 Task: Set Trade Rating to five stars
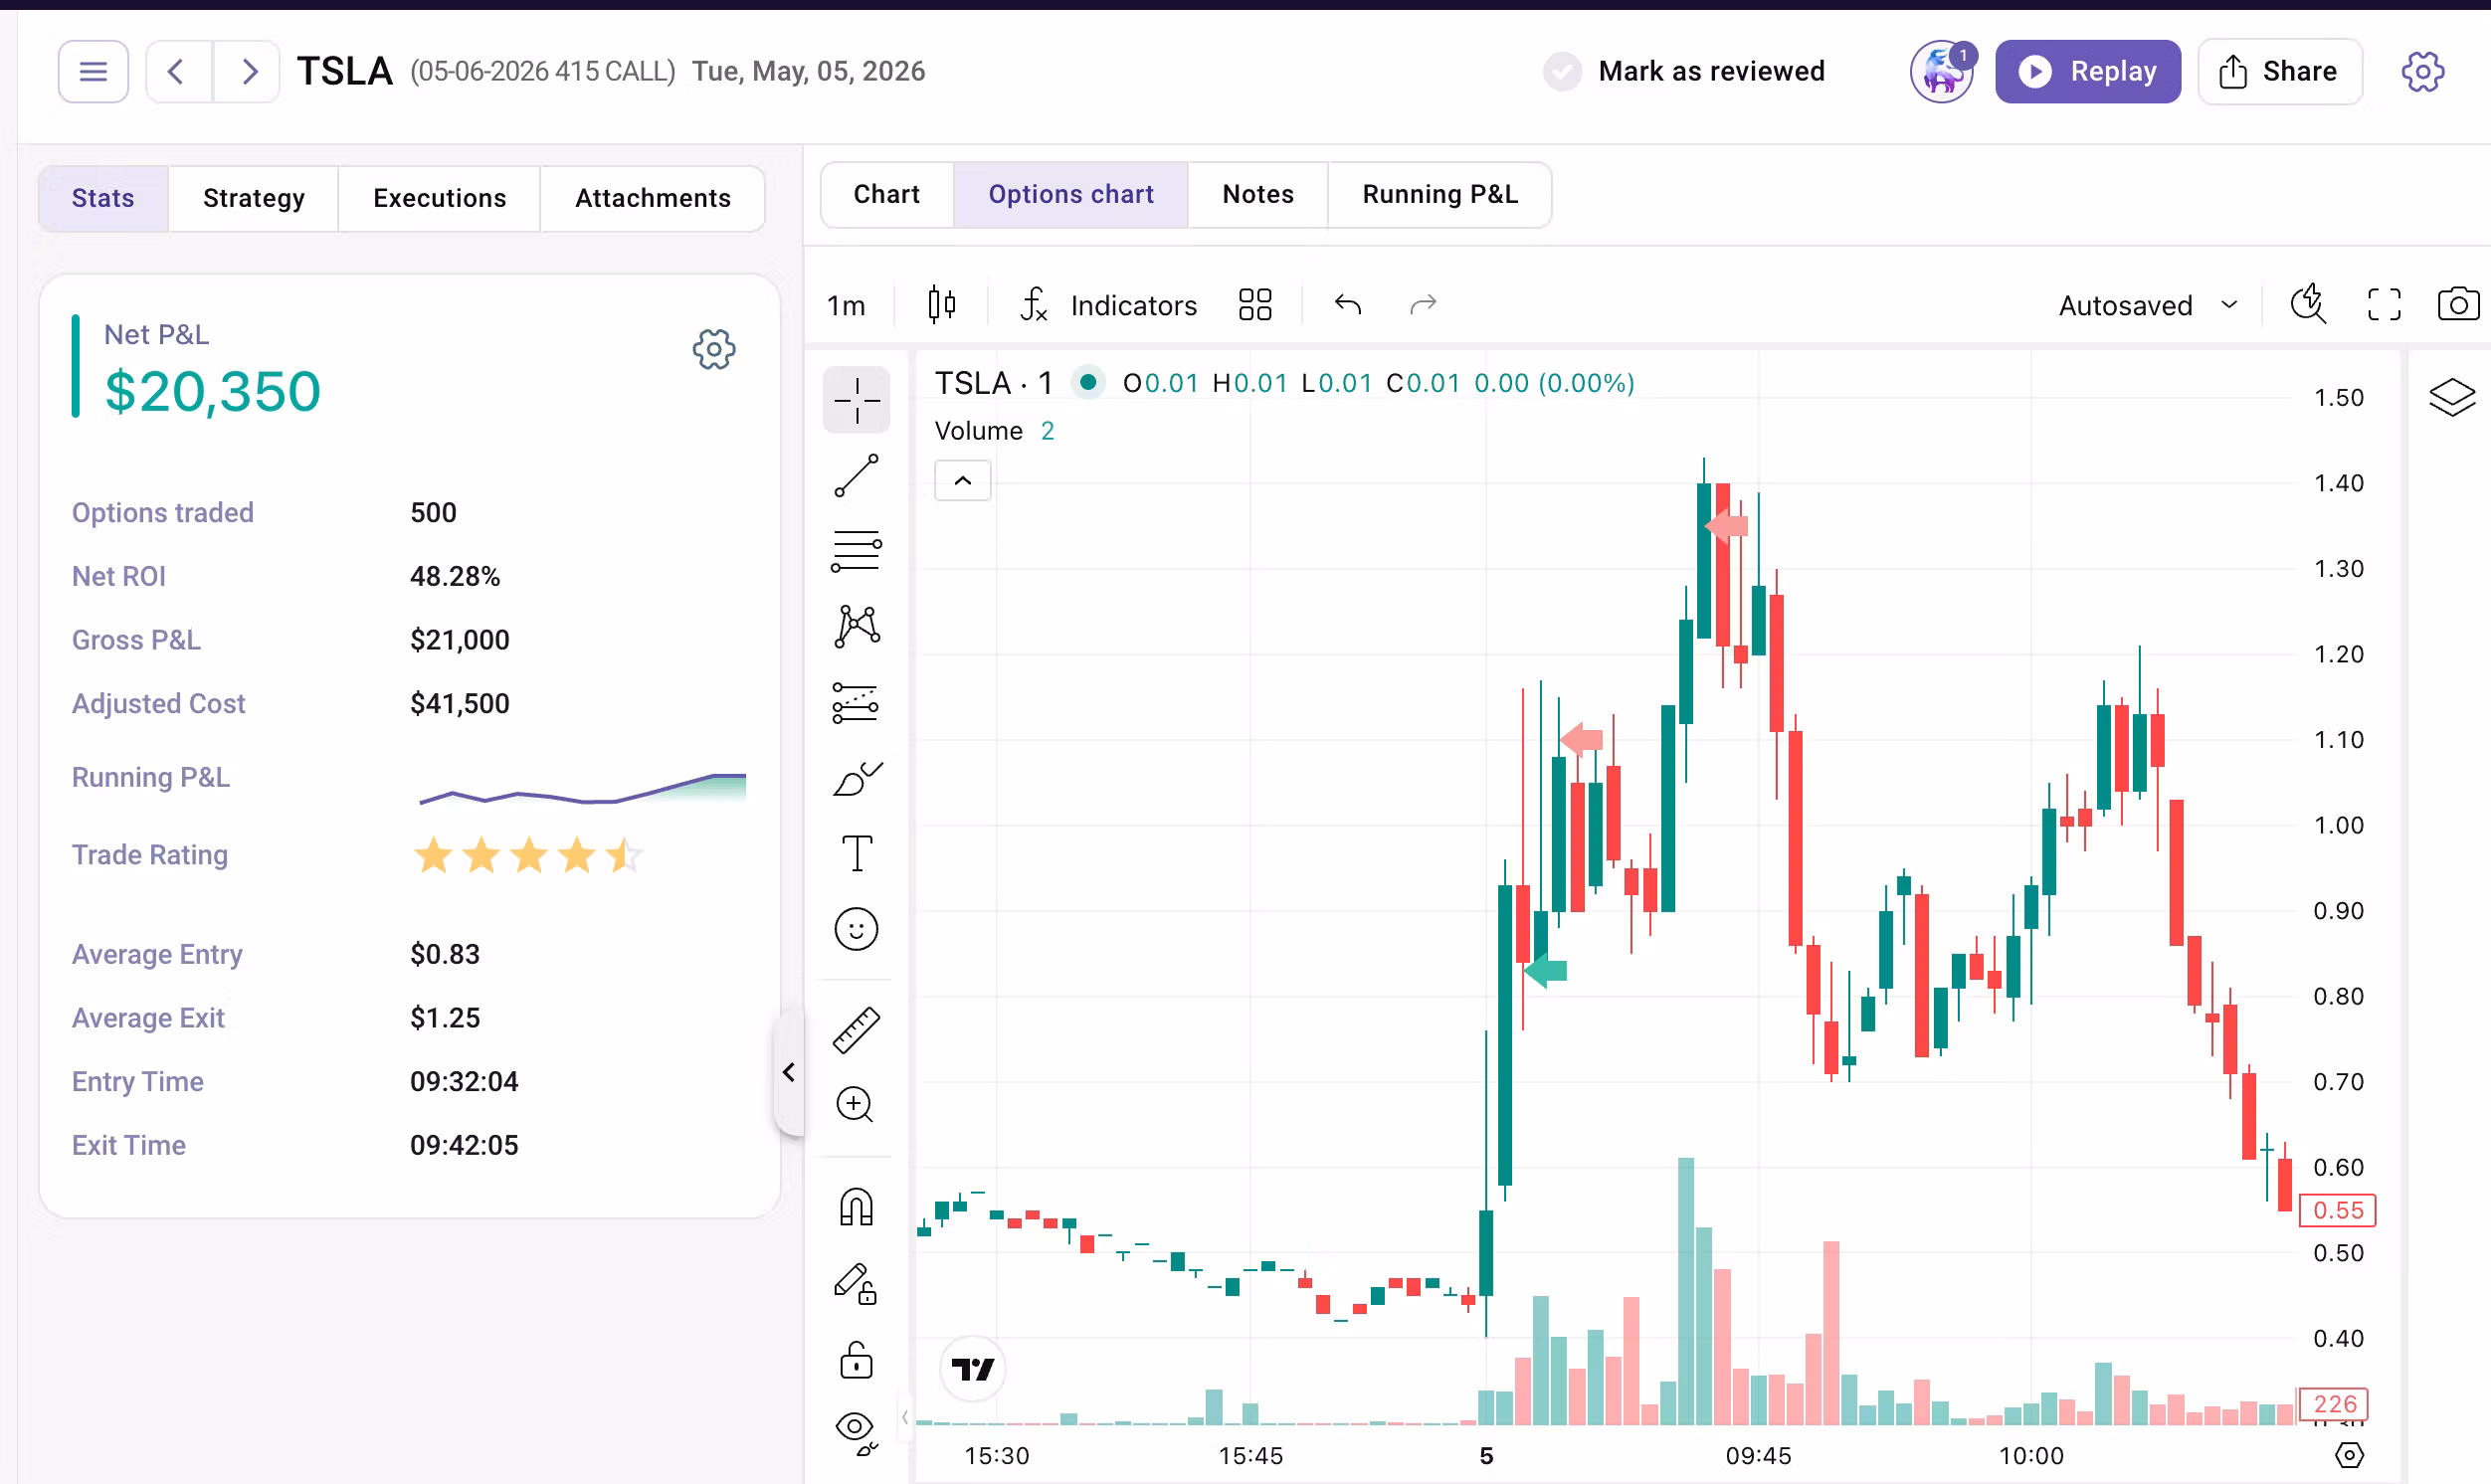coord(625,855)
